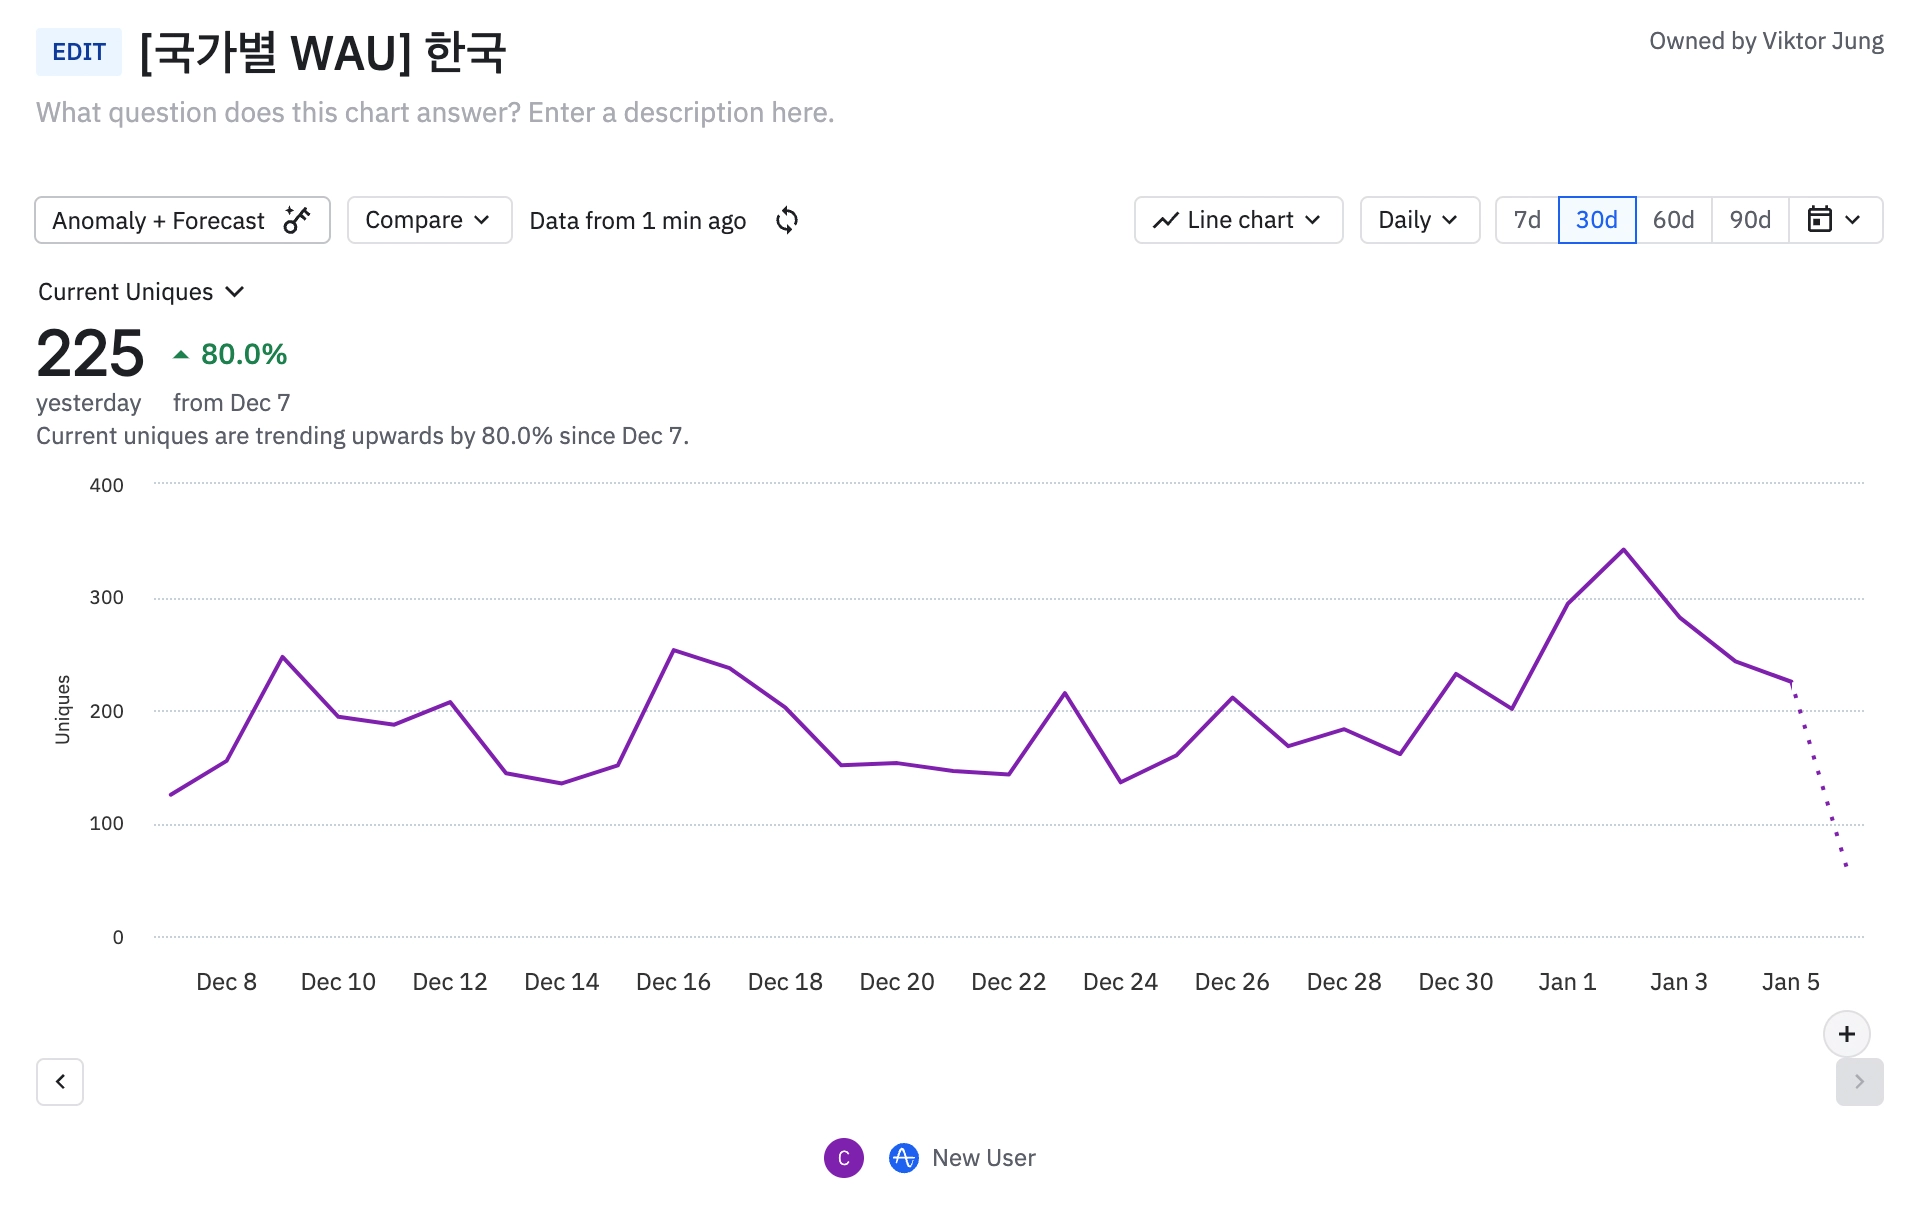
Task: Open the Compare dropdown
Action: tap(428, 220)
